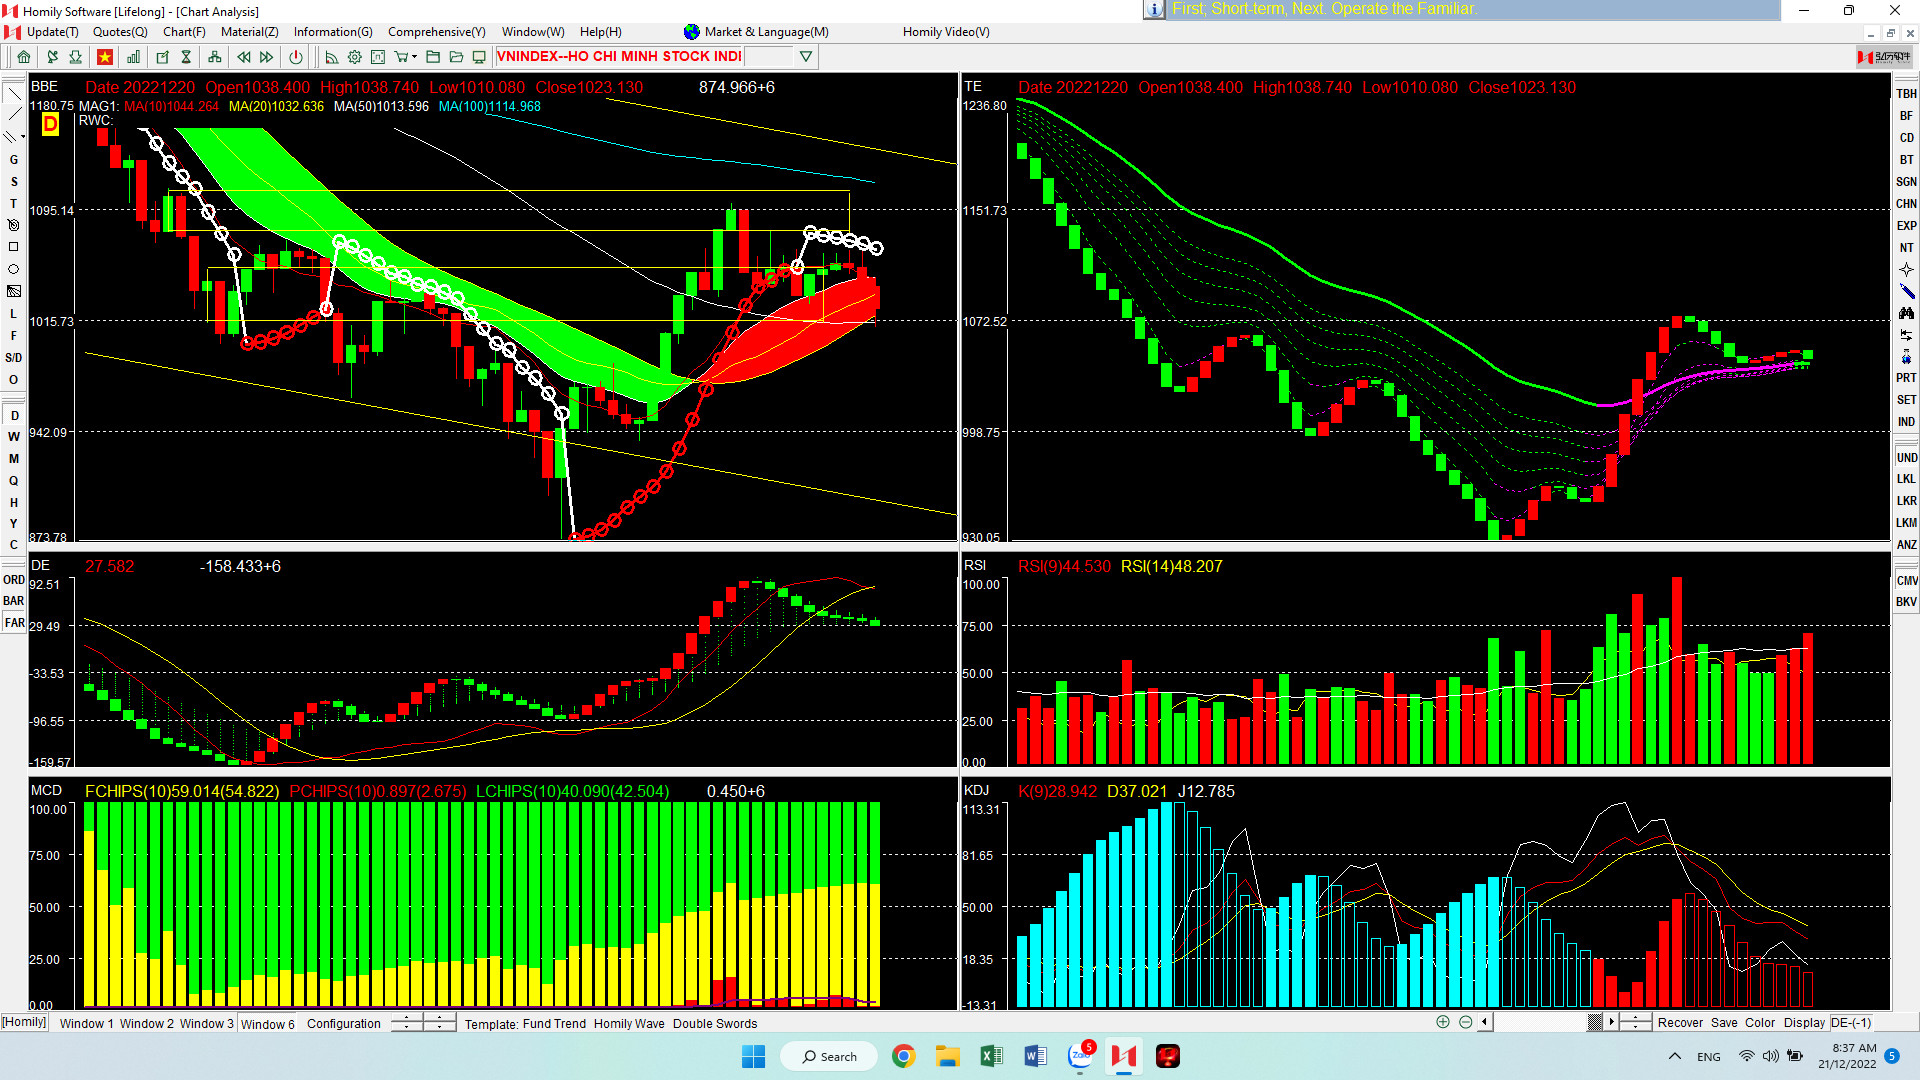Image resolution: width=1920 pixels, height=1080 pixels.
Task: Click the power button toolbar icon
Action: click(296, 57)
